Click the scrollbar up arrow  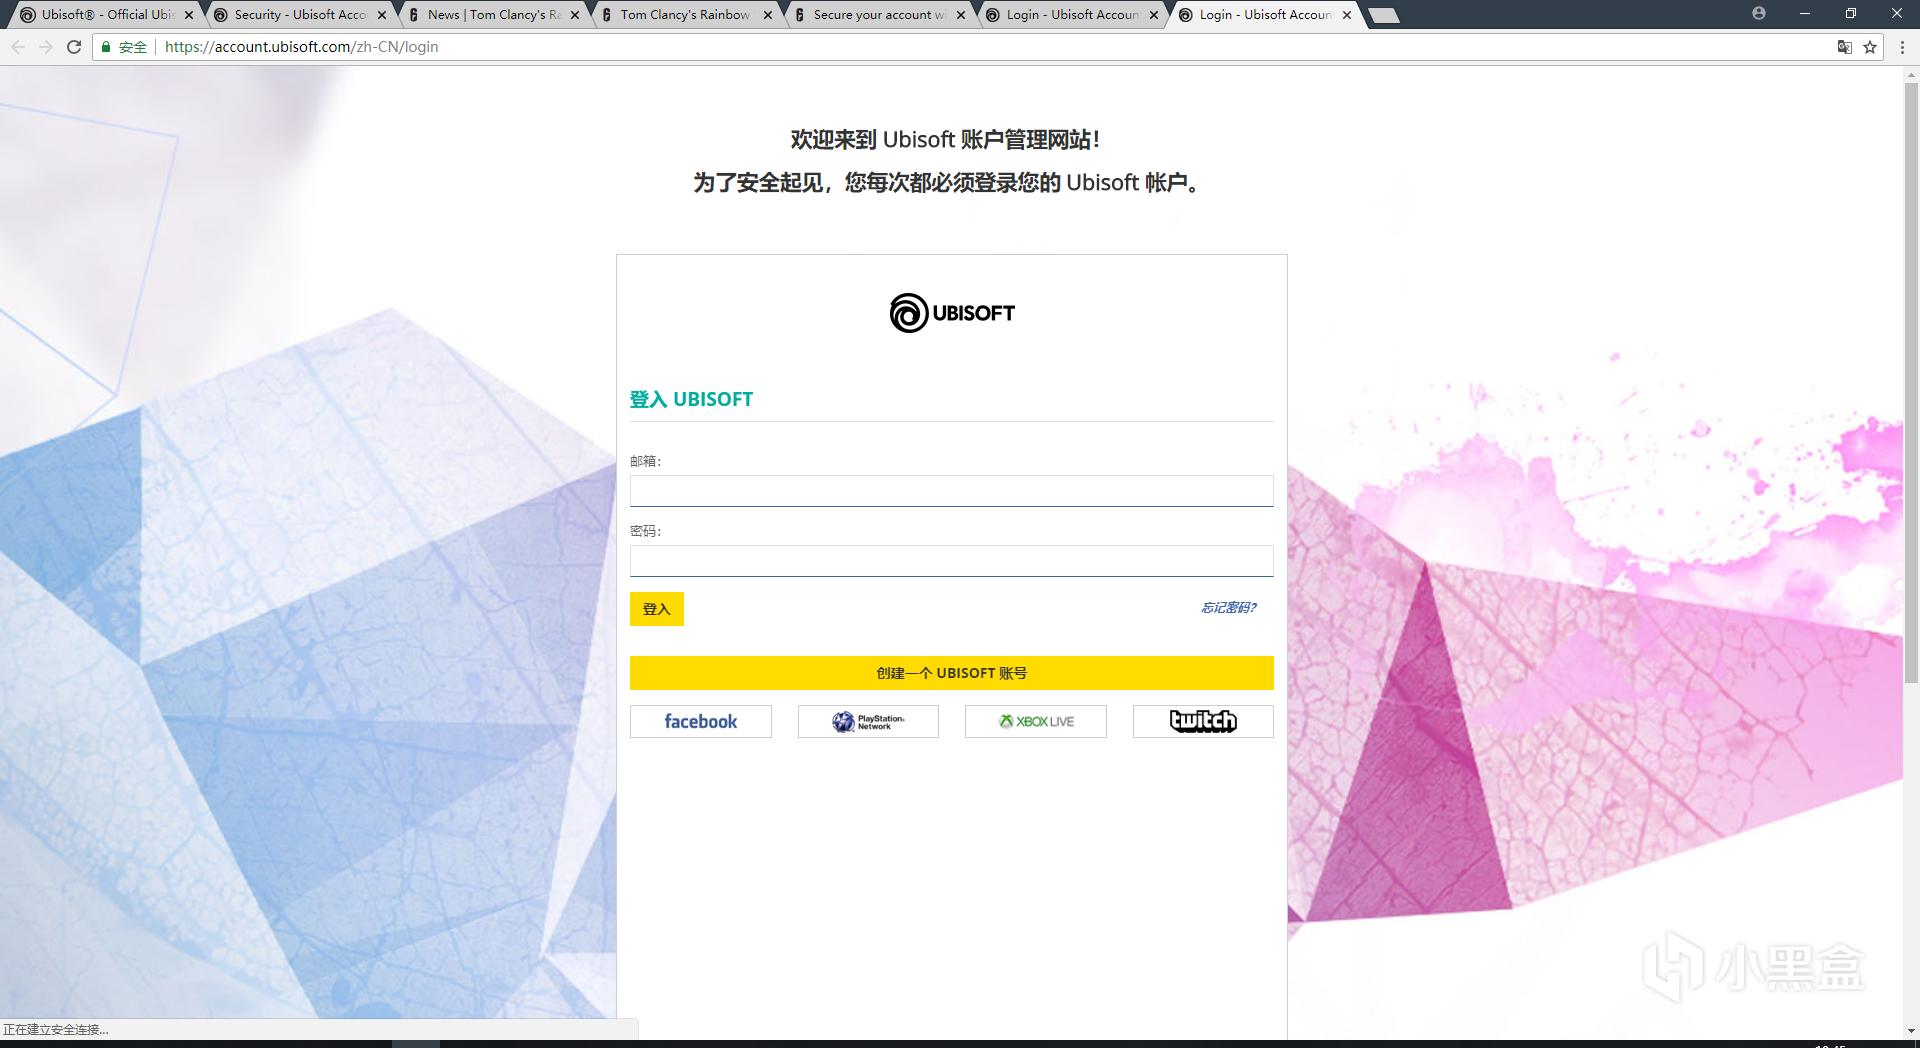click(1911, 74)
